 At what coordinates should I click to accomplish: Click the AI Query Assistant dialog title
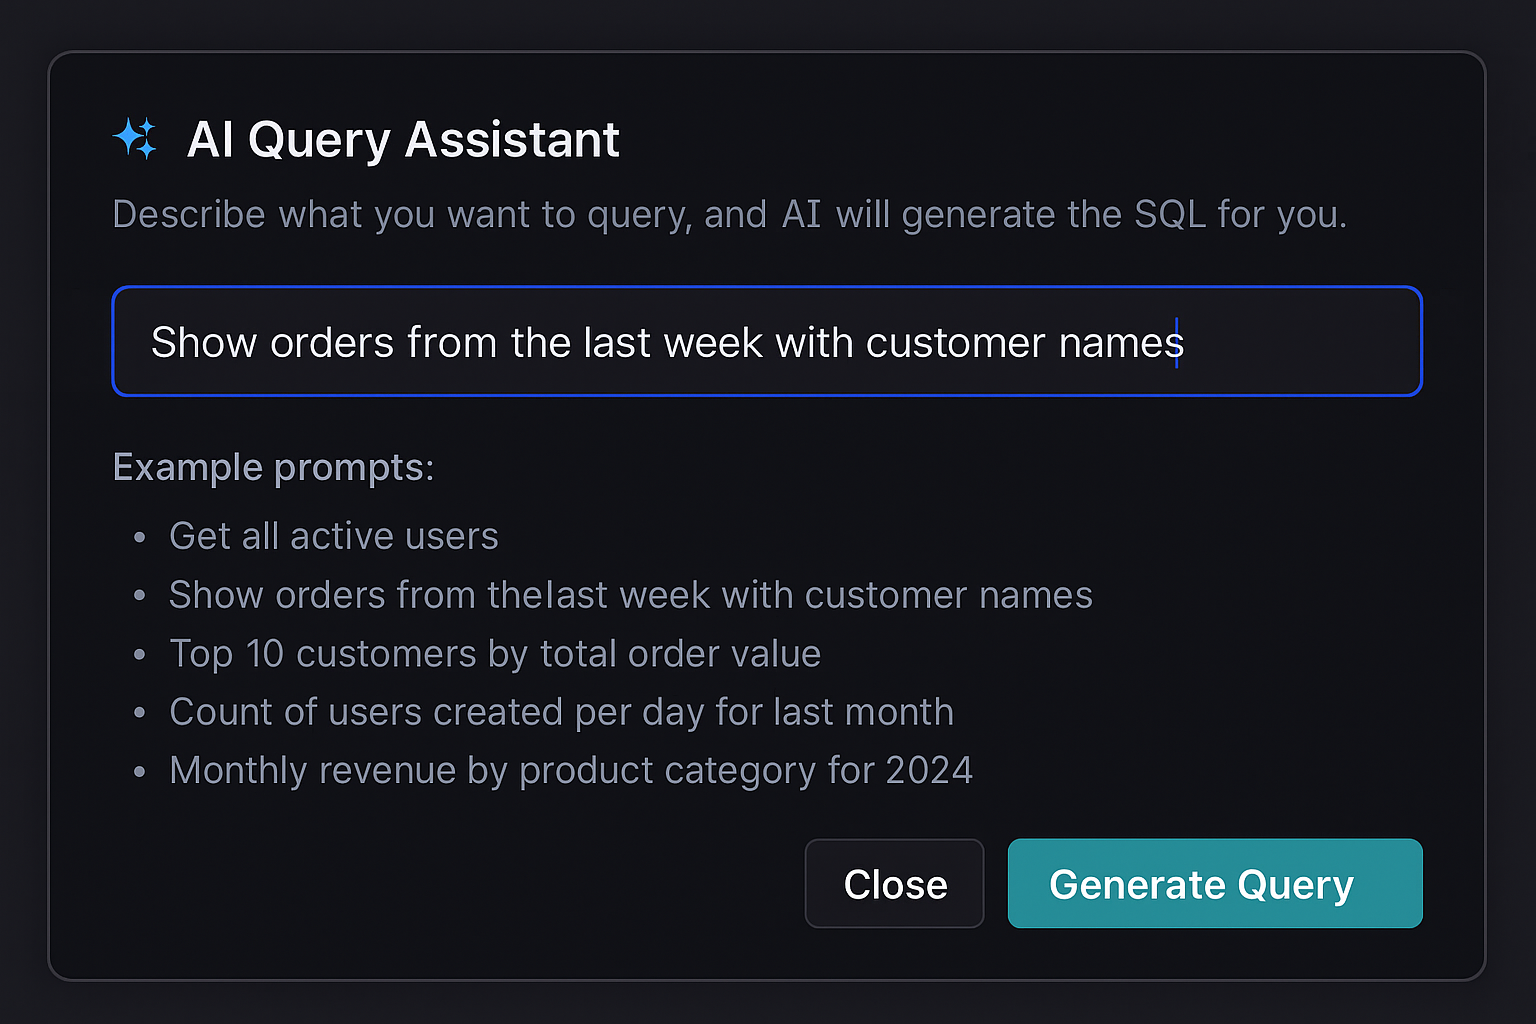404,139
